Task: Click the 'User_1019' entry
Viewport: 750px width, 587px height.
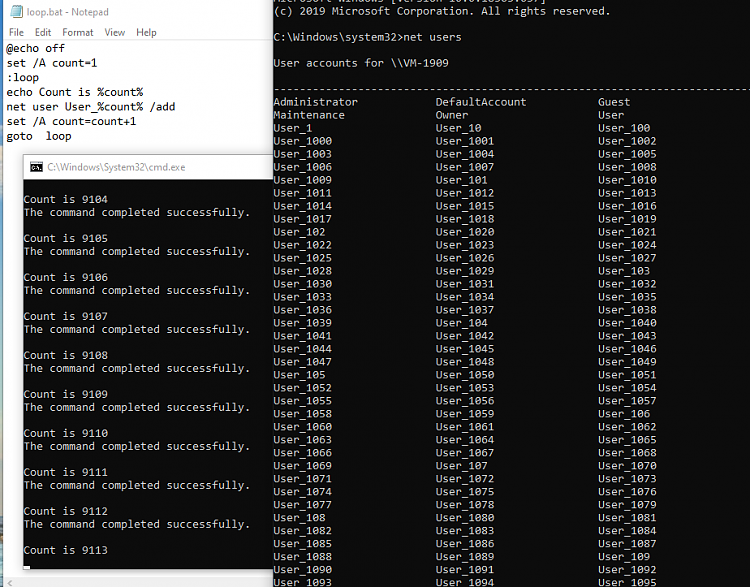Action: 627,219
